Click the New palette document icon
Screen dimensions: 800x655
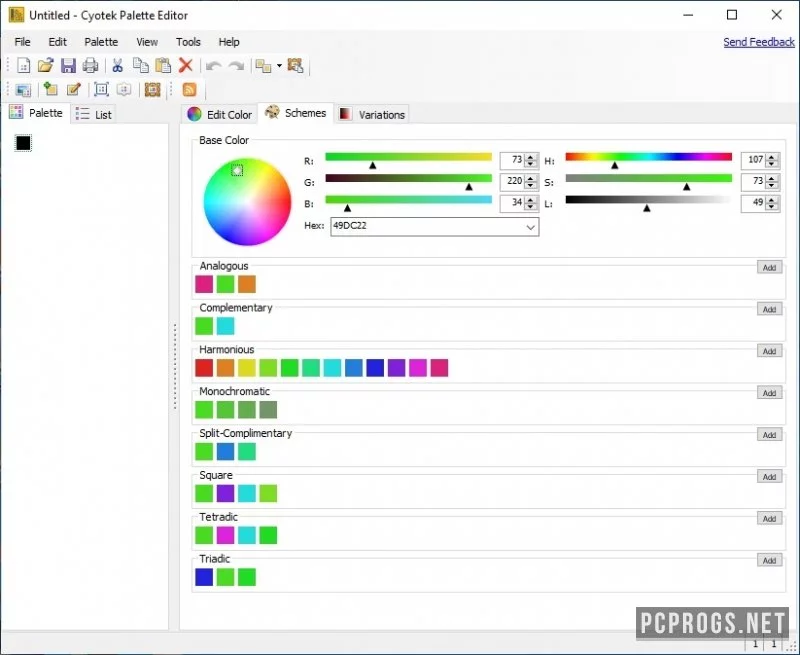pos(23,65)
